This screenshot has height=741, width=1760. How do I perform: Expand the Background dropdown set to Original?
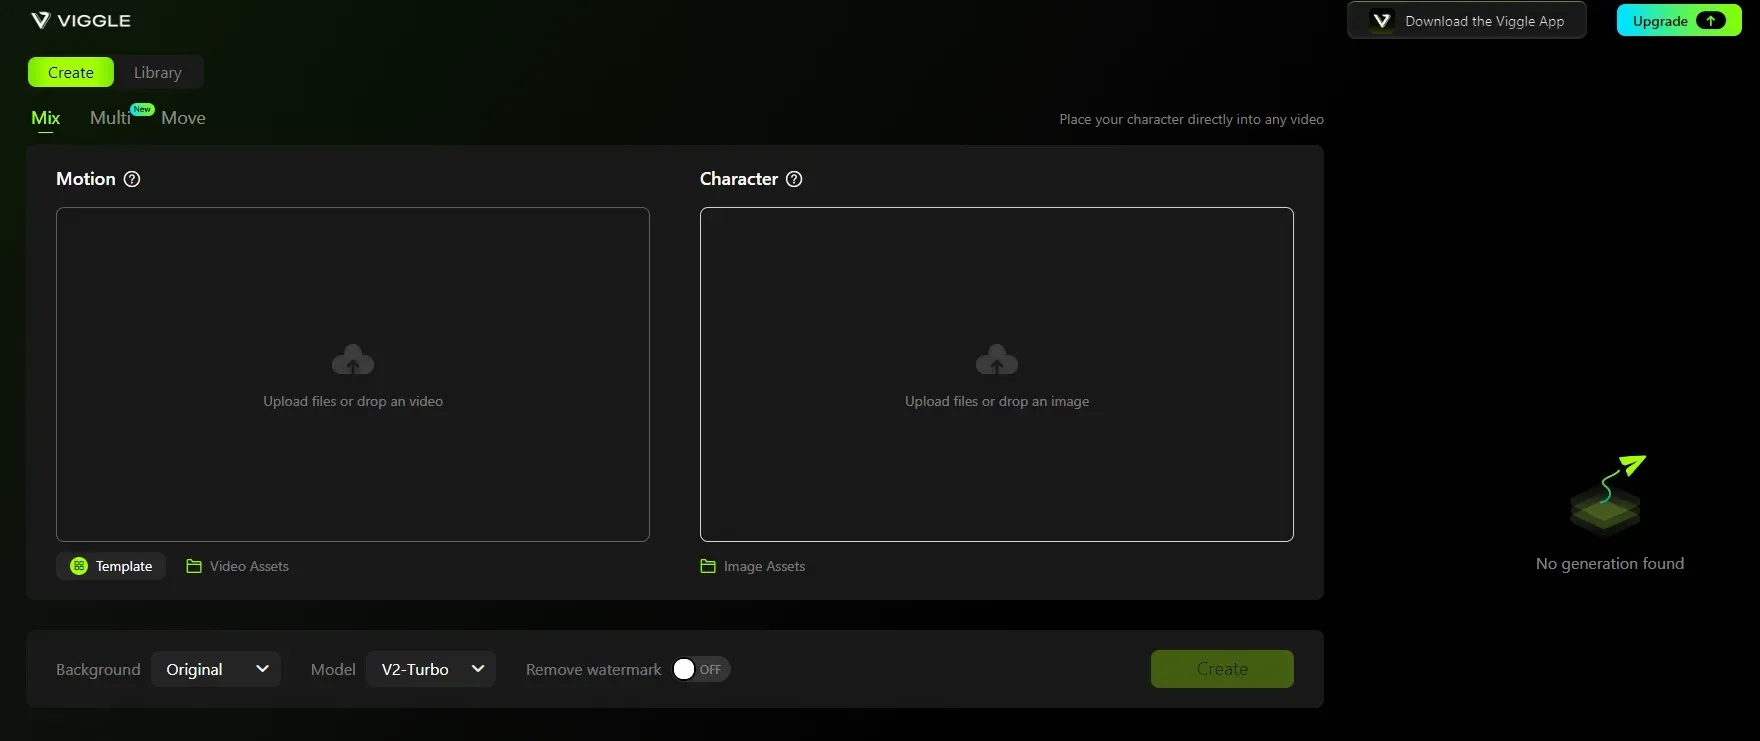tap(216, 669)
